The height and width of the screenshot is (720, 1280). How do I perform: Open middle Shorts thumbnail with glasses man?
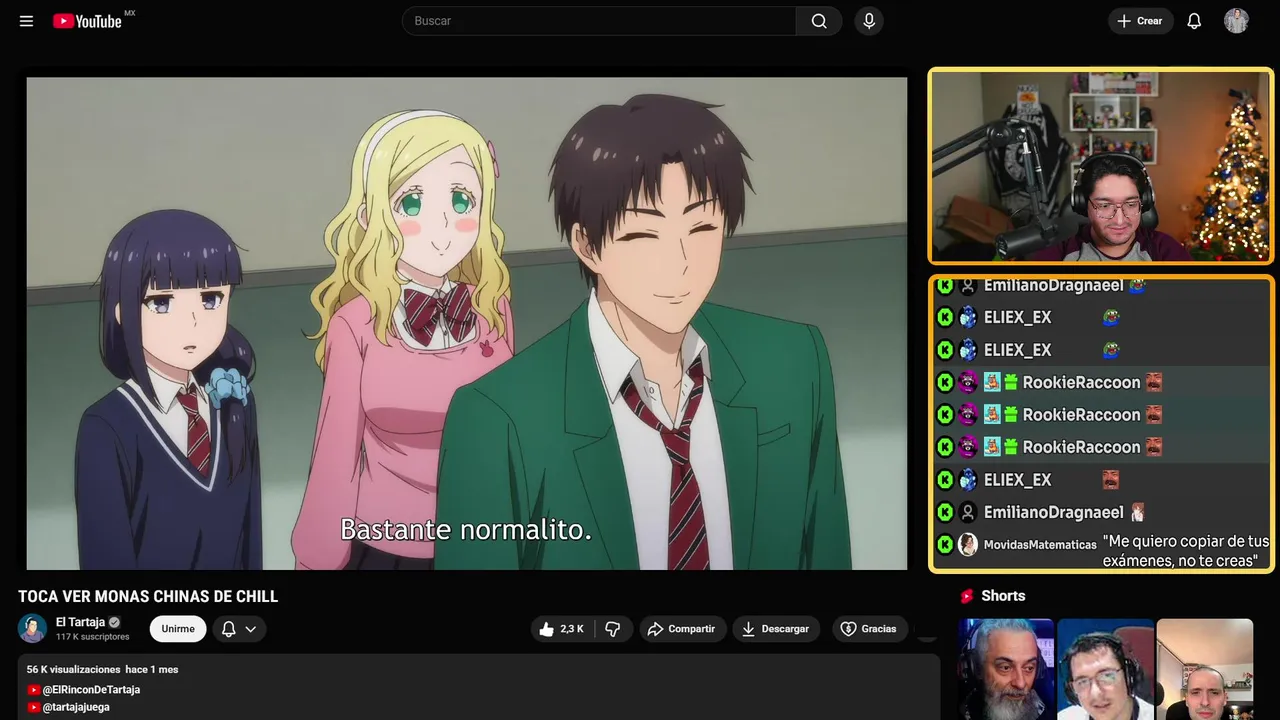[1105, 669]
